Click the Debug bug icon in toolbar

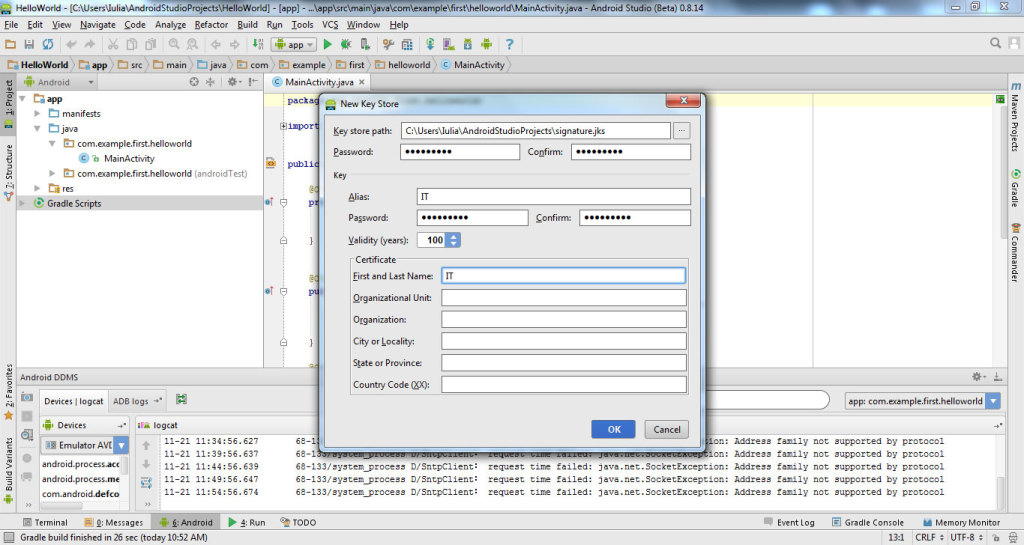pos(346,44)
